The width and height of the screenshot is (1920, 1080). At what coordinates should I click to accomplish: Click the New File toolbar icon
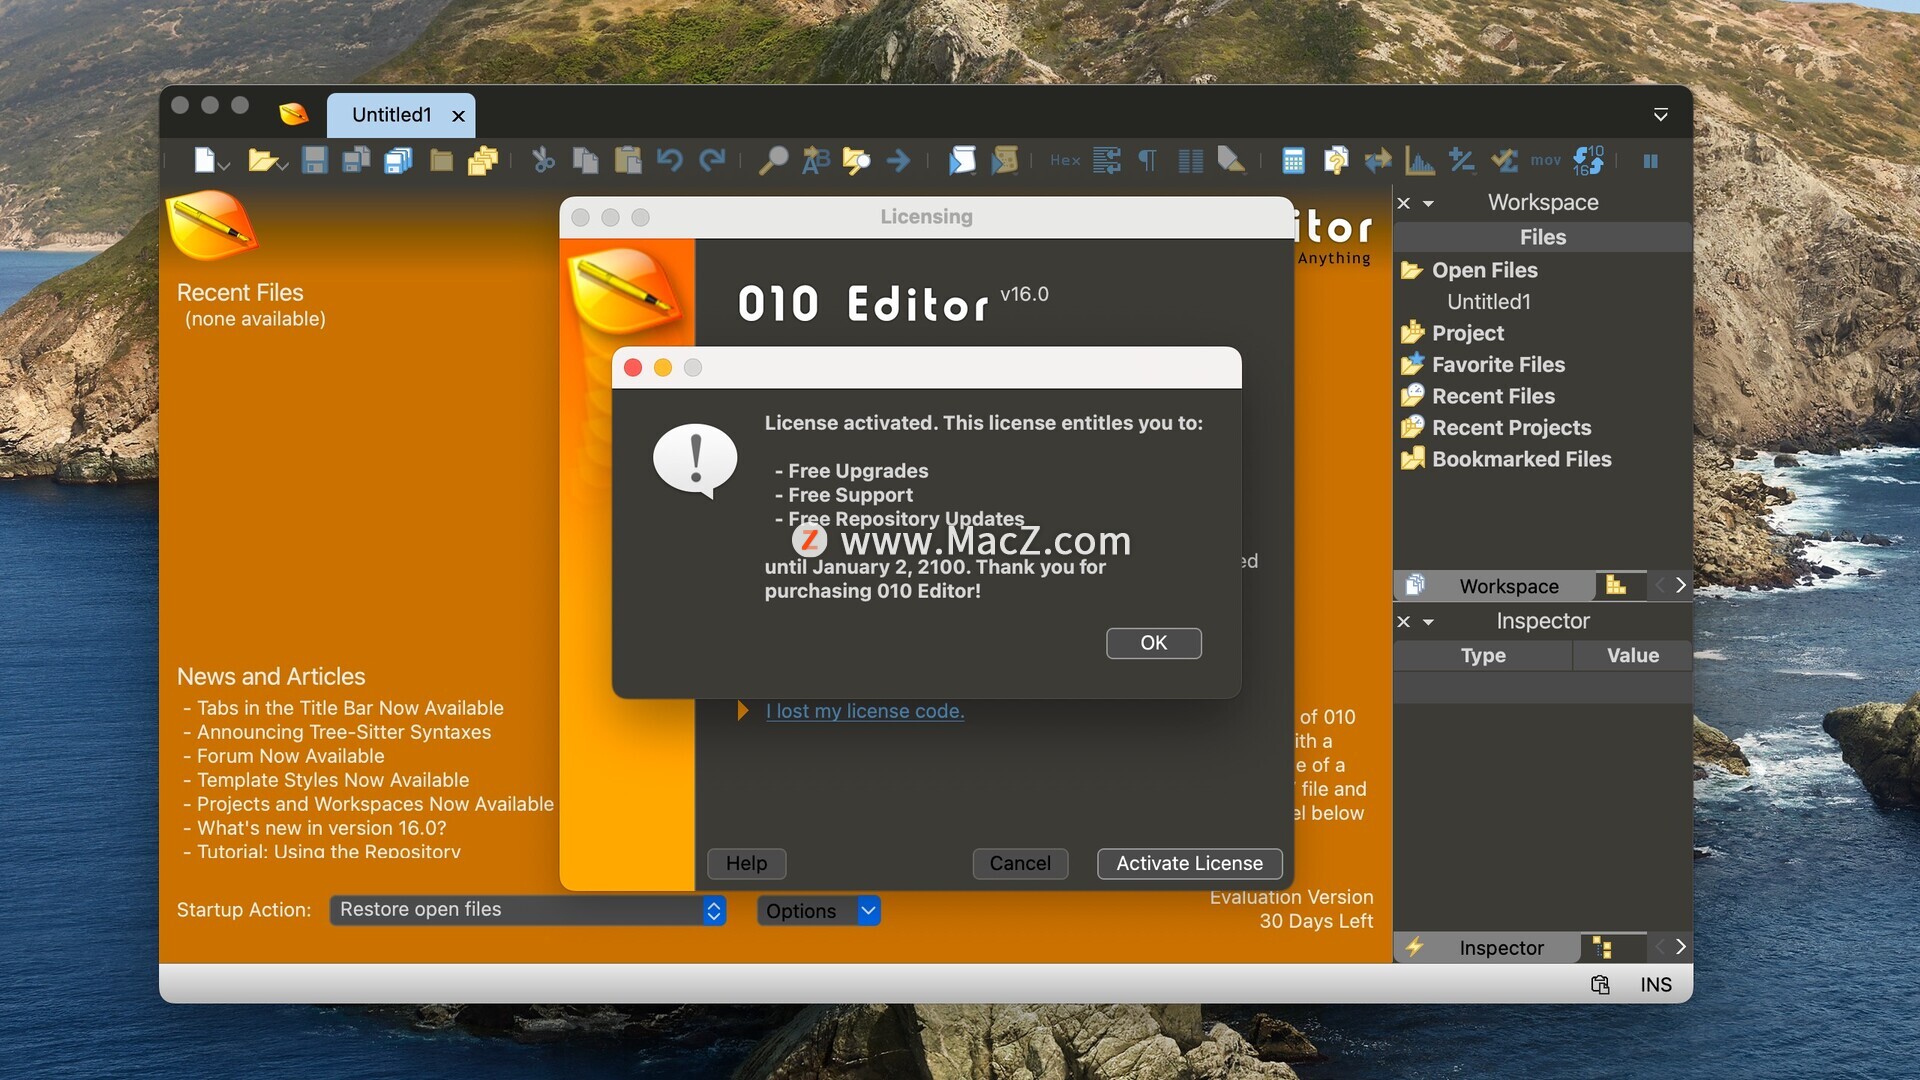[204, 160]
